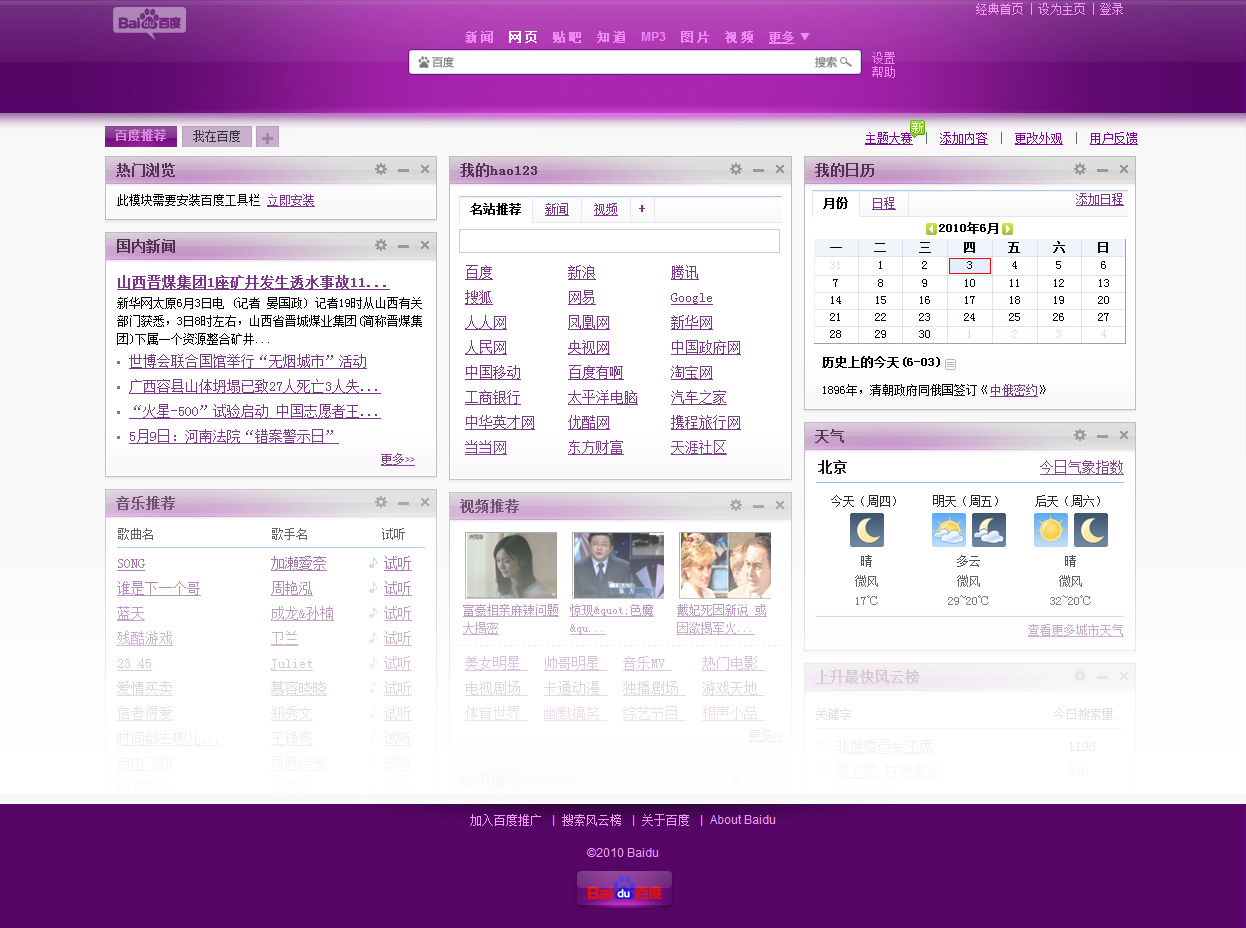Click the input field in hao123 widget
The height and width of the screenshot is (928, 1246).
click(x=619, y=241)
